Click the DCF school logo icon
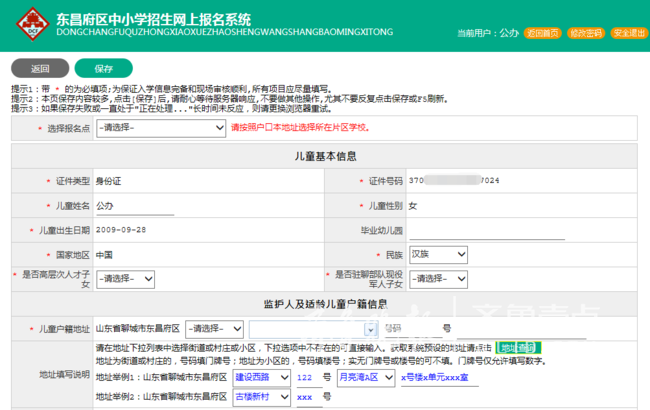Screen dimensions: 650x410 coord(32,24)
